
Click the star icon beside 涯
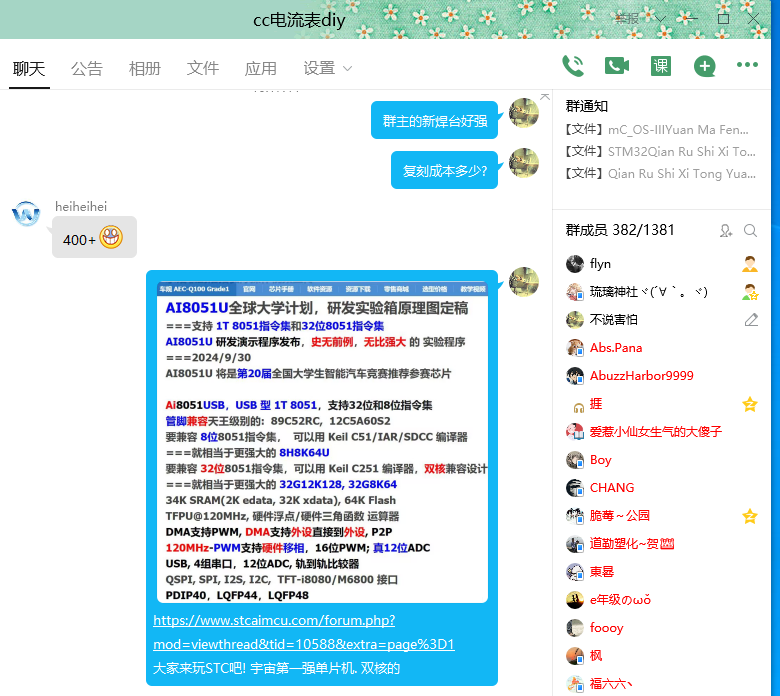click(x=750, y=404)
